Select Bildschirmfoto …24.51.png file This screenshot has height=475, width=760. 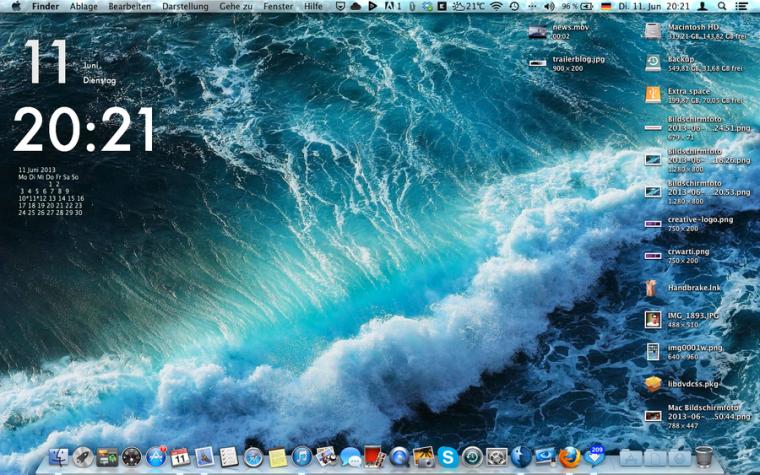[653, 128]
